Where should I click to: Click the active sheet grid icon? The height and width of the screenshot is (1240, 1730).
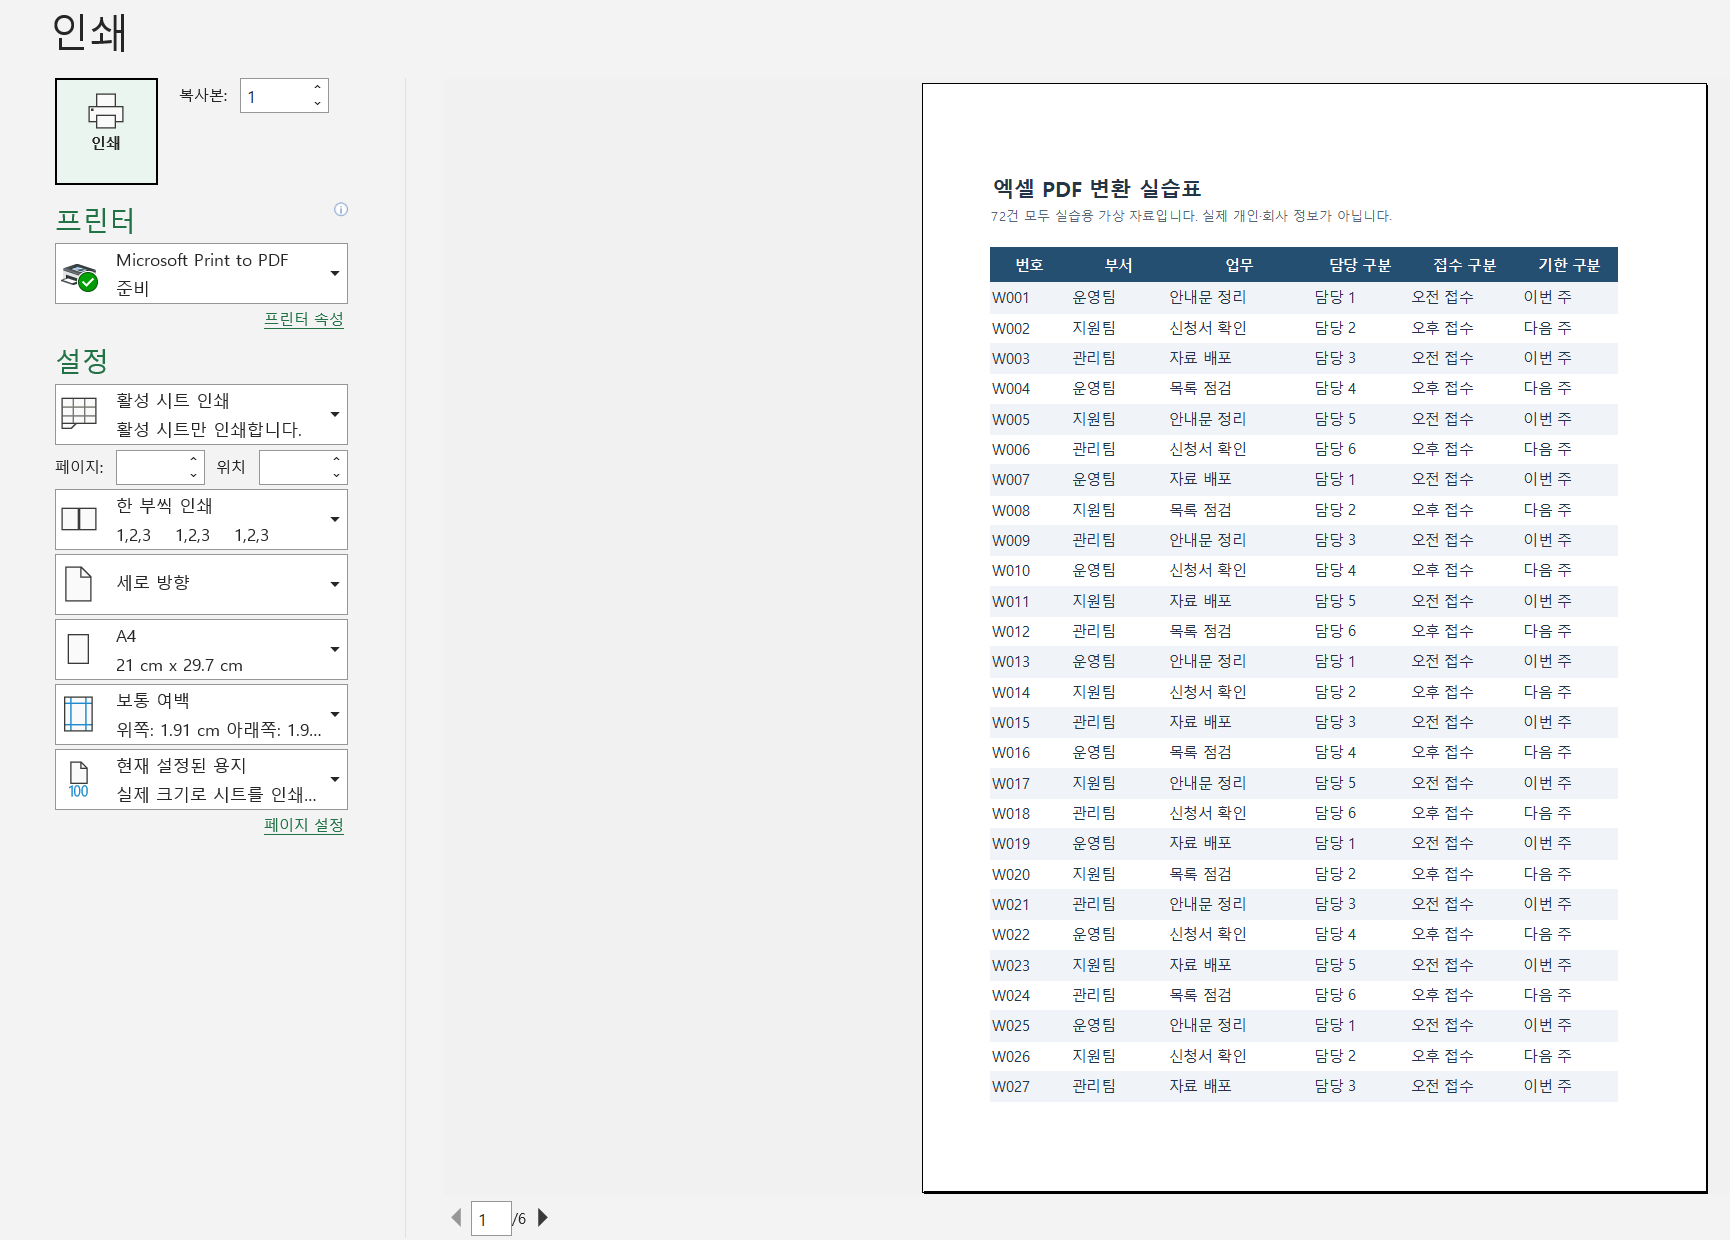pos(79,413)
